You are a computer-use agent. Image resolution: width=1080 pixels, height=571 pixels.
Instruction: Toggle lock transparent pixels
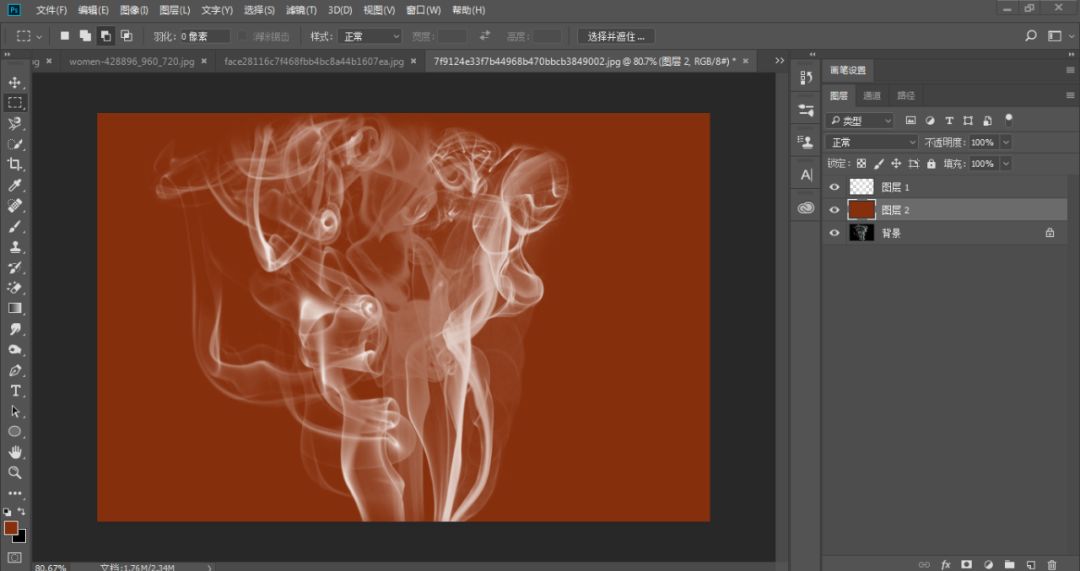[x=861, y=164]
